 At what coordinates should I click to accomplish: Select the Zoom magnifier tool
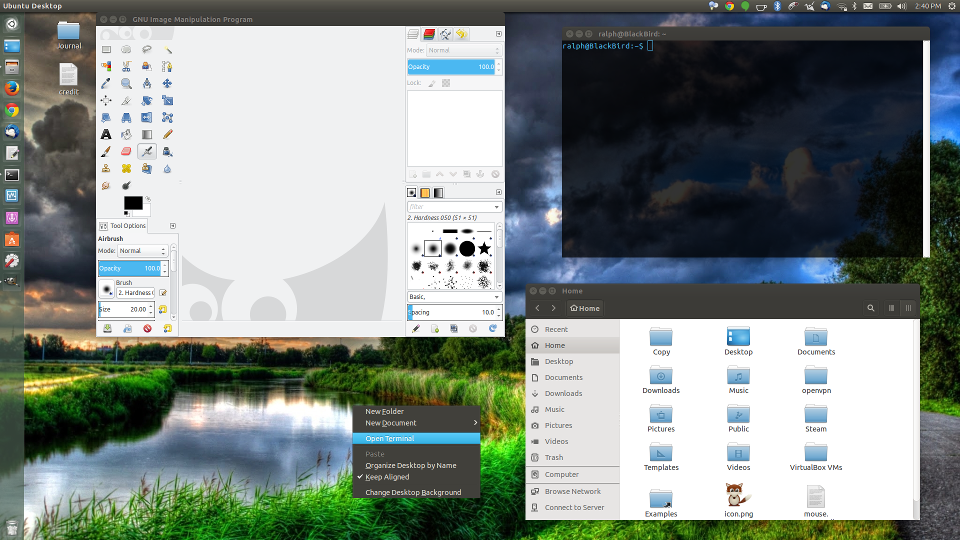[126, 83]
